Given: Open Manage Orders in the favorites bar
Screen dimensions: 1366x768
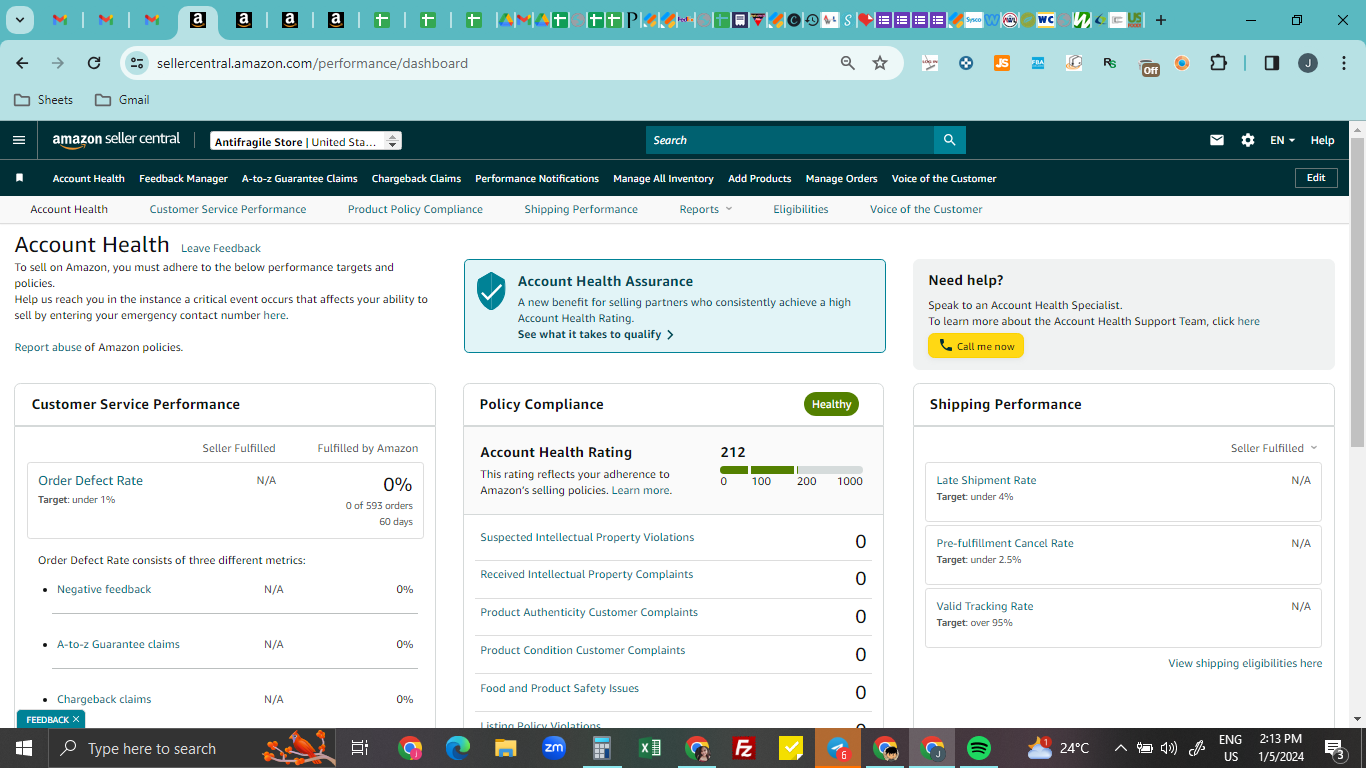Looking at the screenshot, I should [841, 178].
